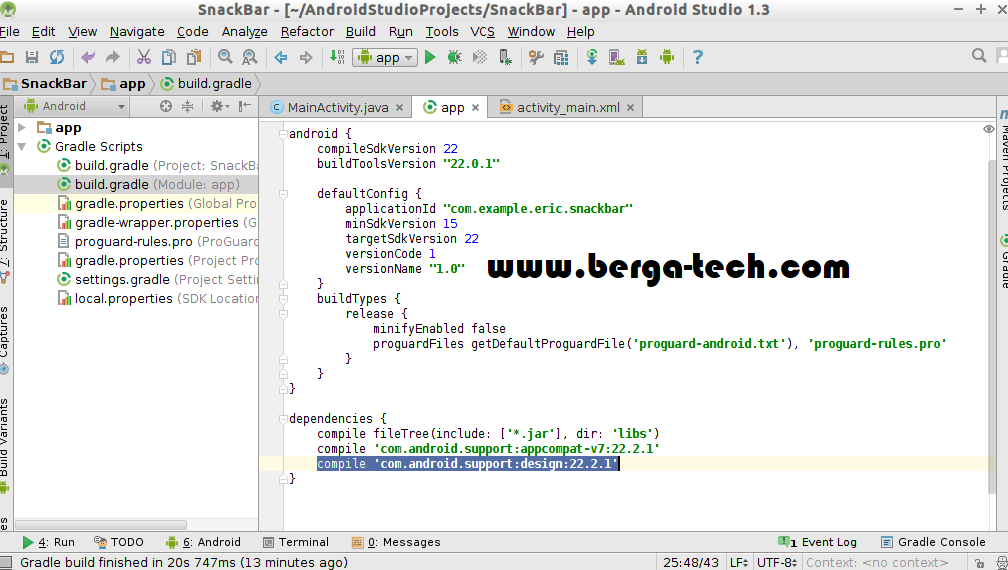Viewport: 1008px width, 570px height.
Task: Expand the app module tree node
Action: tap(22, 127)
